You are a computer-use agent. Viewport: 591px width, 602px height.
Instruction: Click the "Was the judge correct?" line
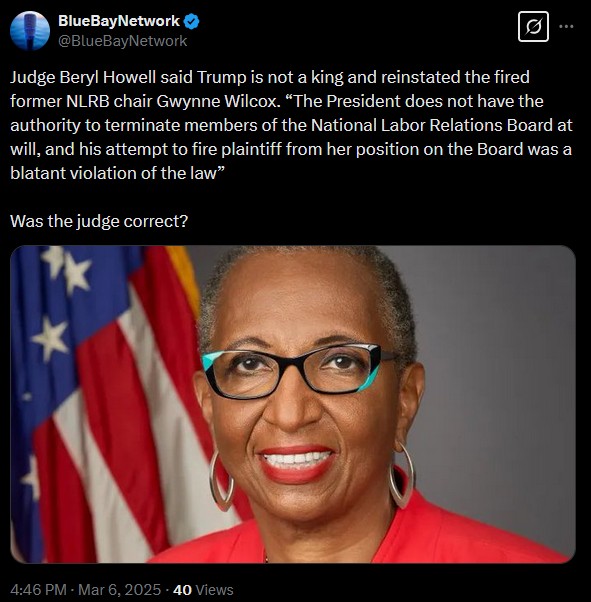click(99, 221)
